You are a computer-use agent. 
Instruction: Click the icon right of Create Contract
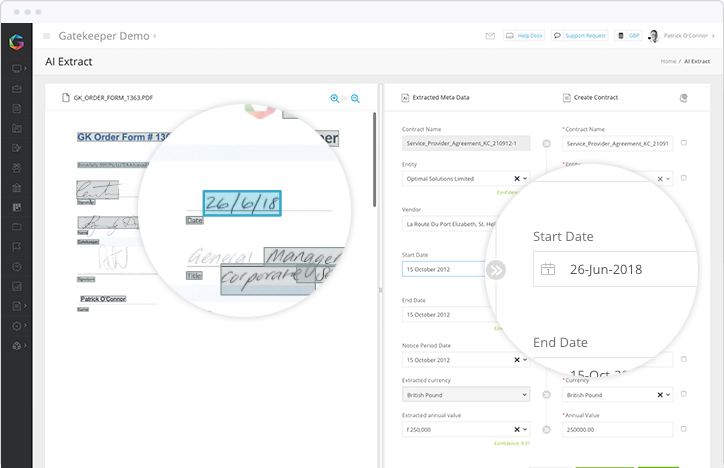683,98
